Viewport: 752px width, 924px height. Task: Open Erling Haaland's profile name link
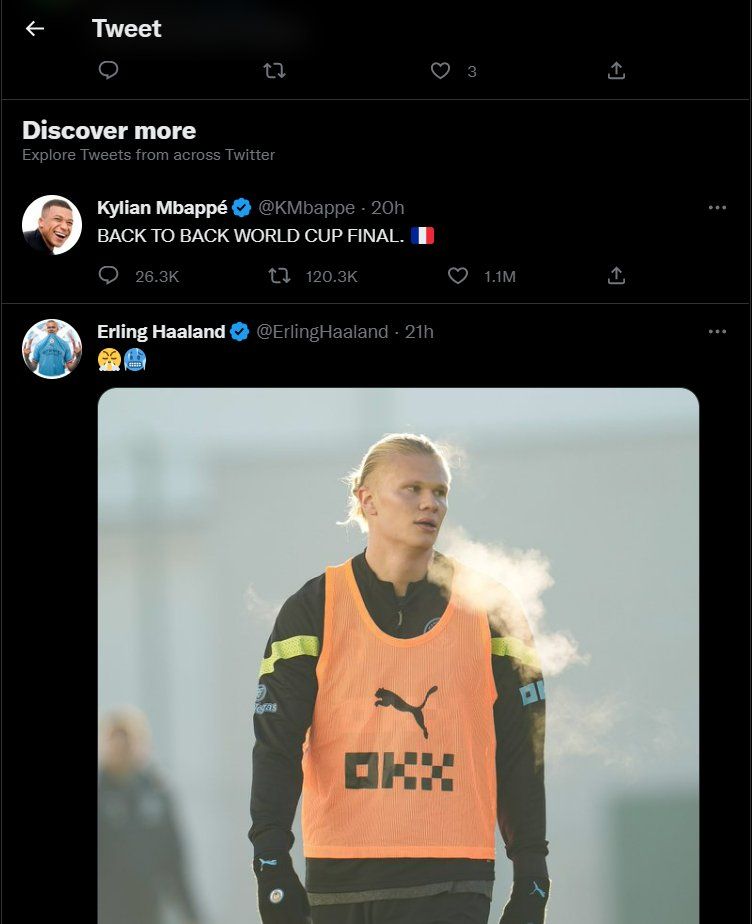coord(161,332)
